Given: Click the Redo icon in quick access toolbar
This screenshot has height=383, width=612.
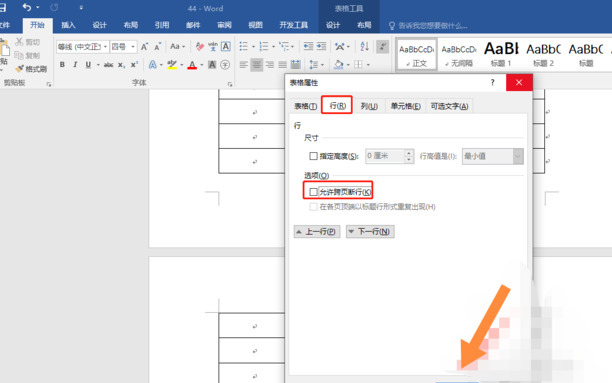Looking at the screenshot, I should coord(54,7).
